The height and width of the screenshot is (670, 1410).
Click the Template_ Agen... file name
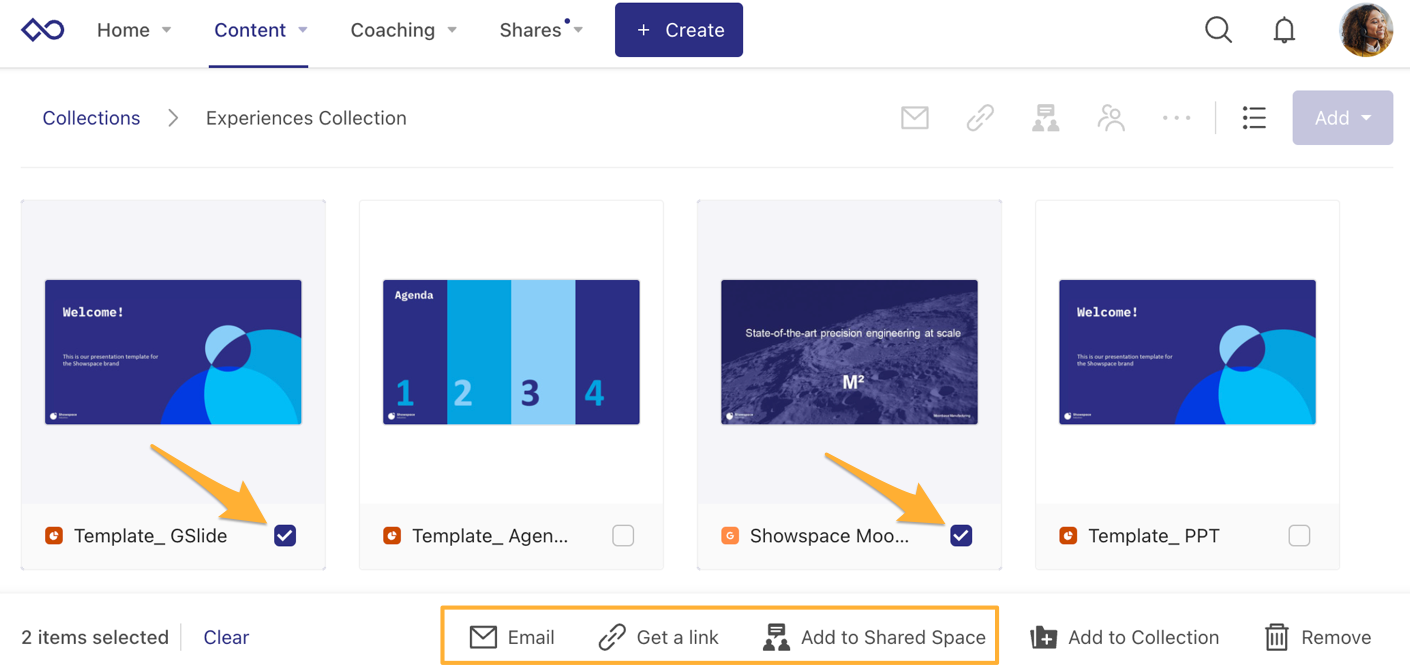[x=490, y=536]
